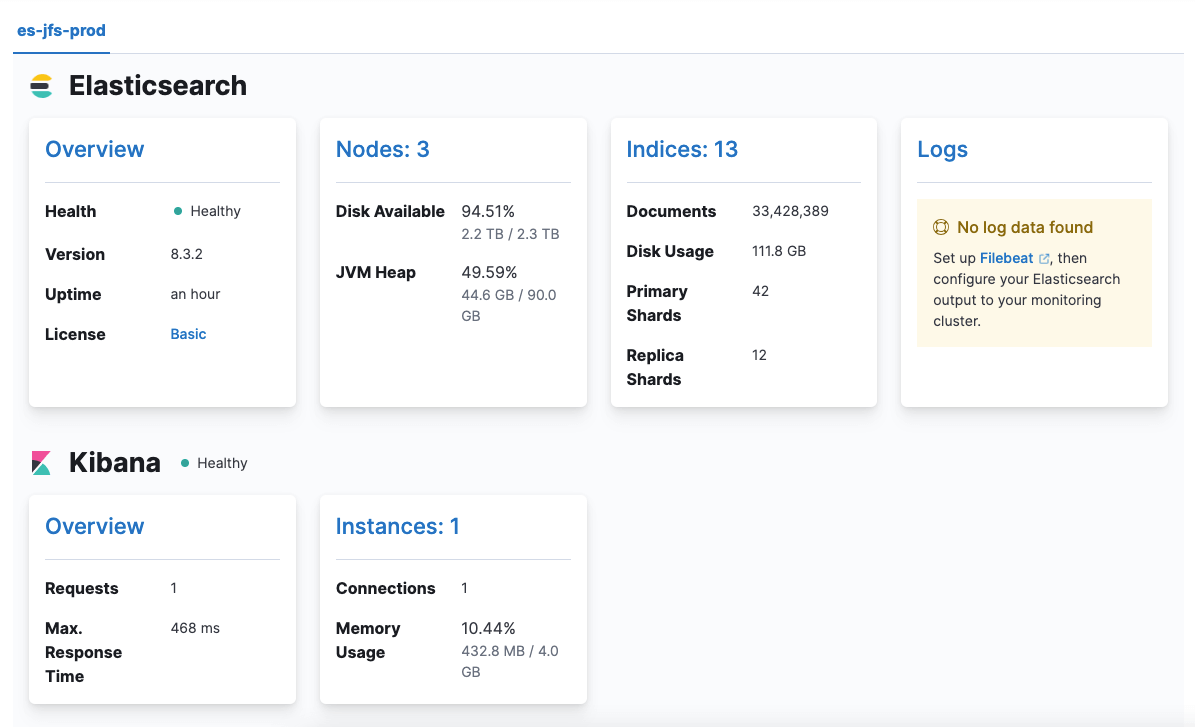Follow the Filebeat setup link
Viewport: 1195px width, 727px height.
pos(1007,258)
